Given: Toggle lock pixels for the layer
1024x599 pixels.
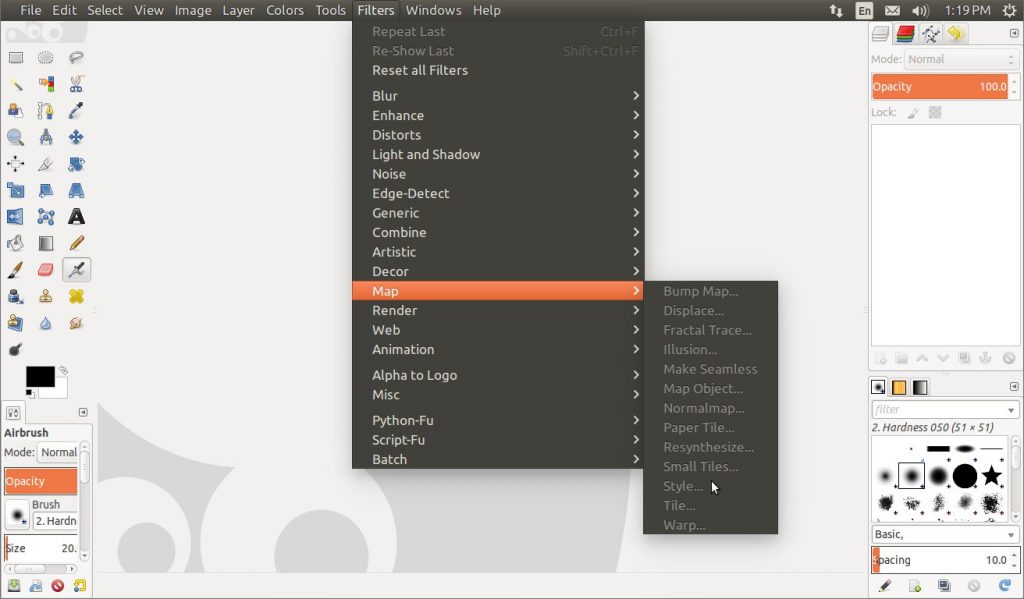Looking at the screenshot, I should tap(912, 112).
